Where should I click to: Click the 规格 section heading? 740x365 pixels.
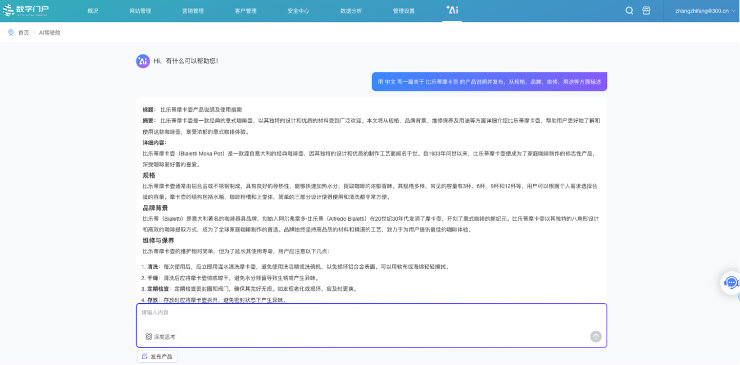pos(150,175)
